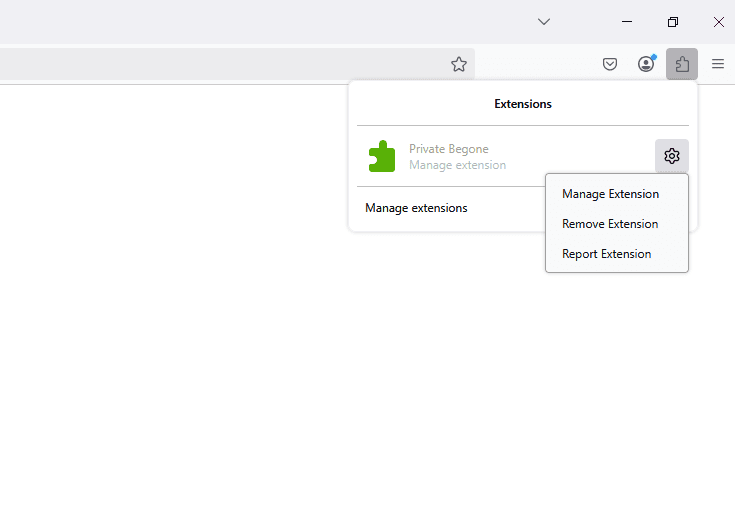Close the Firefox window

coord(718,21)
